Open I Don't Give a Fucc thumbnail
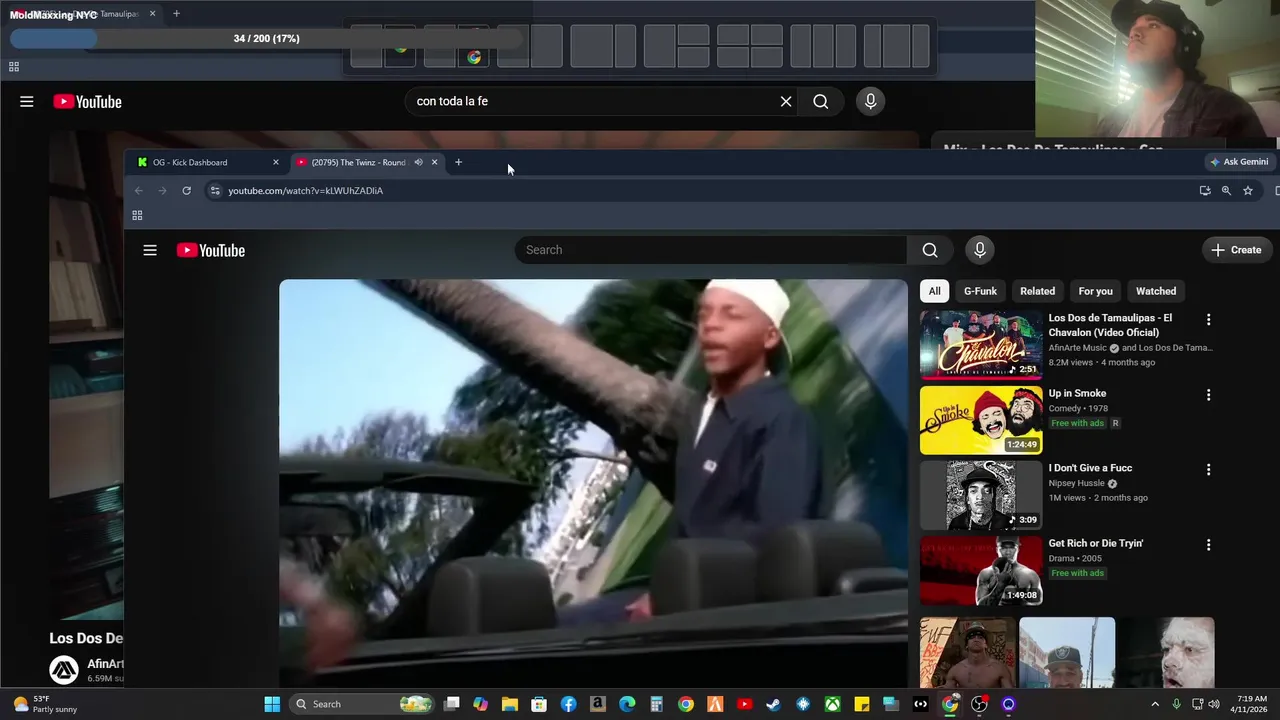The image size is (1280, 720). (x=981, y=495)
